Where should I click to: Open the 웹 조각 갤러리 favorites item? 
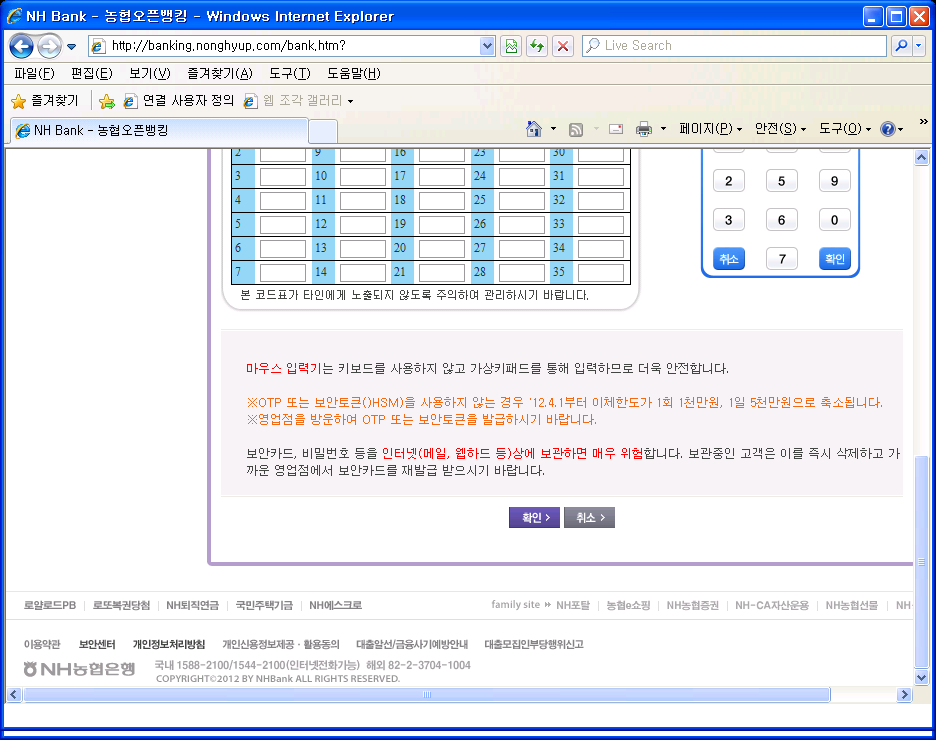298,101
